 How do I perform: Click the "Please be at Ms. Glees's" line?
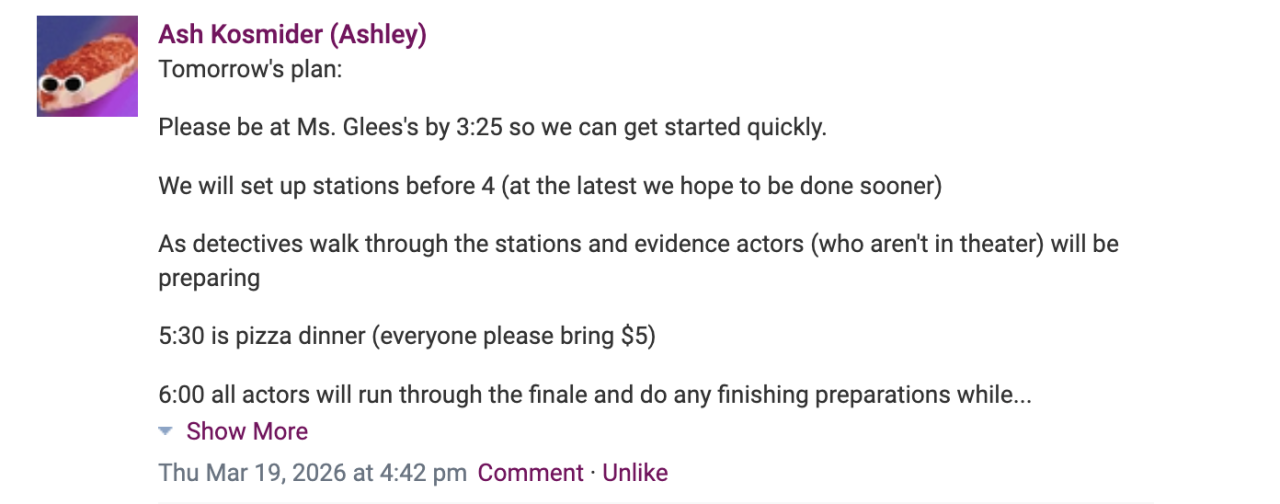pos(493,129)
